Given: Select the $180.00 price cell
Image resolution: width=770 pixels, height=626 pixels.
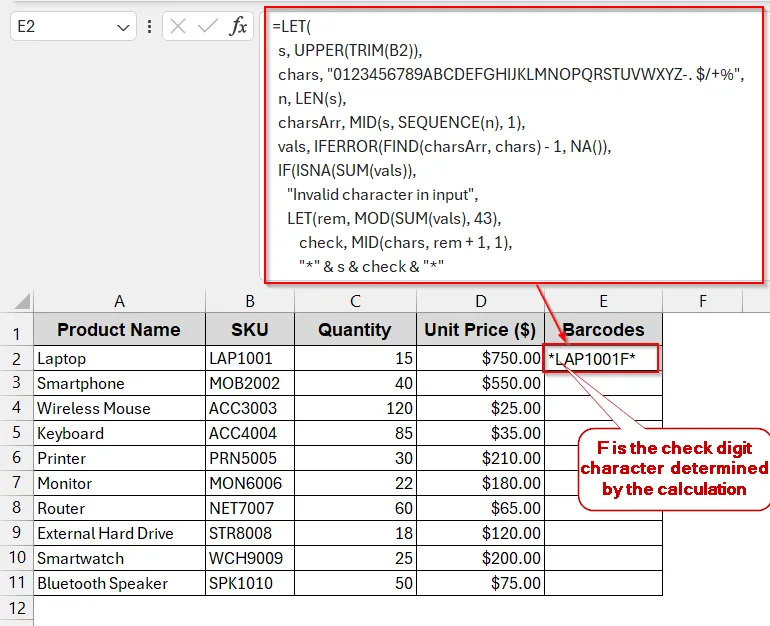Looking at the screenshot, I should click(x=481, y=484).
